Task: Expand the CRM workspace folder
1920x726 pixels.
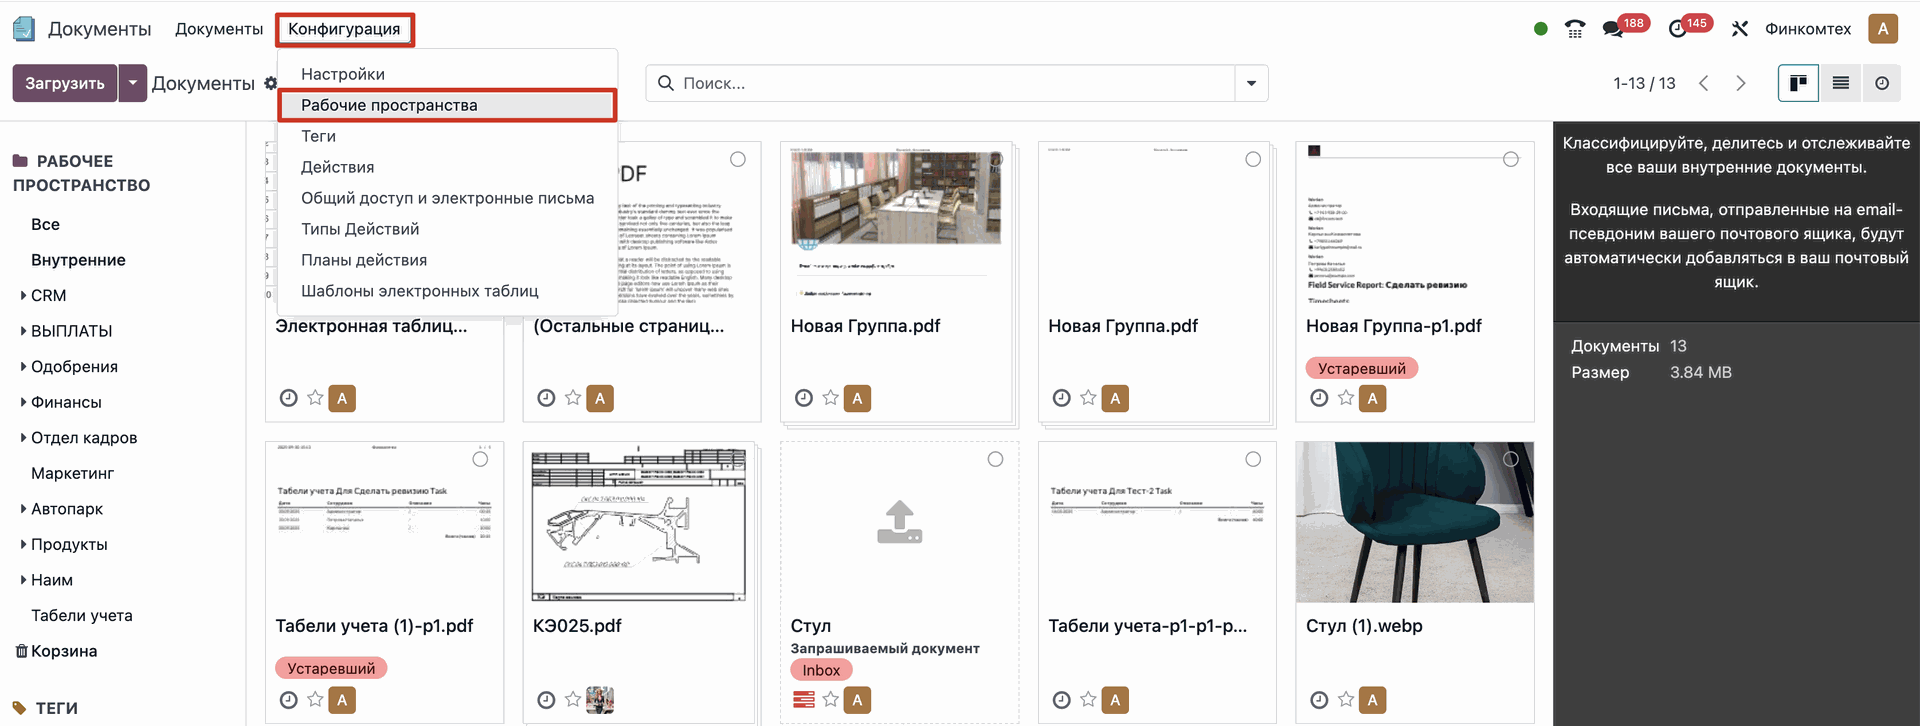Action: click(x=23, y=295)
